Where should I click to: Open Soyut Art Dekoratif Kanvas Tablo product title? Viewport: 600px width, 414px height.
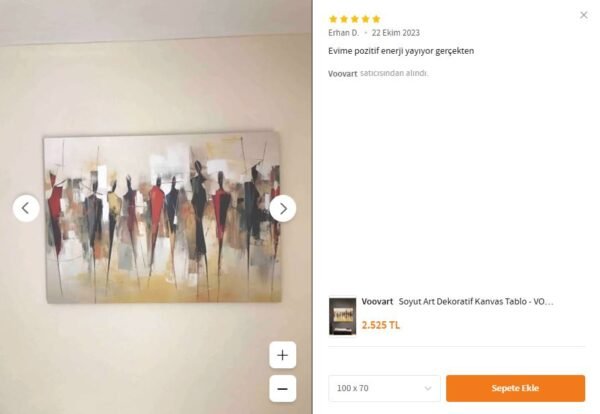pyautogui.click(x=476, y=302)
